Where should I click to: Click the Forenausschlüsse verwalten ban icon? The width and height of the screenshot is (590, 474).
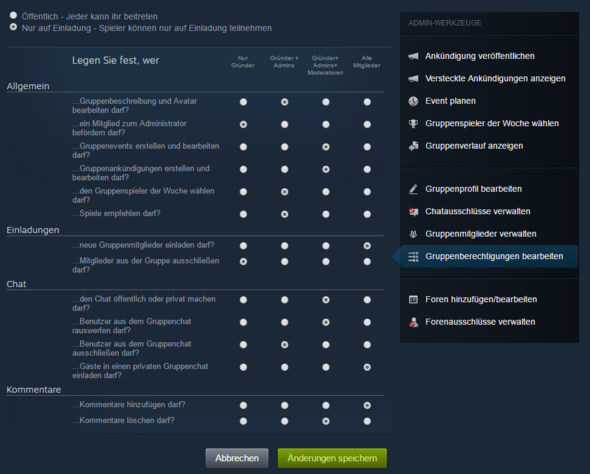coord(413,322)
